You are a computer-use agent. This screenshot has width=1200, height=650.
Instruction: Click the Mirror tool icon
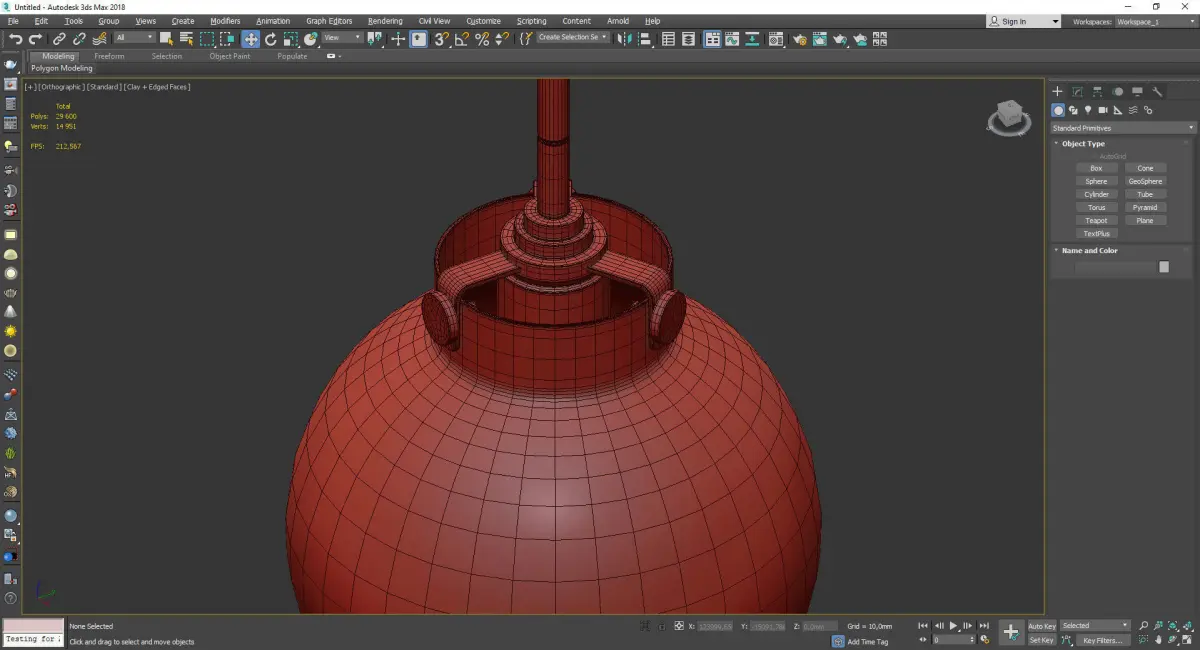(x=623, y=39)
